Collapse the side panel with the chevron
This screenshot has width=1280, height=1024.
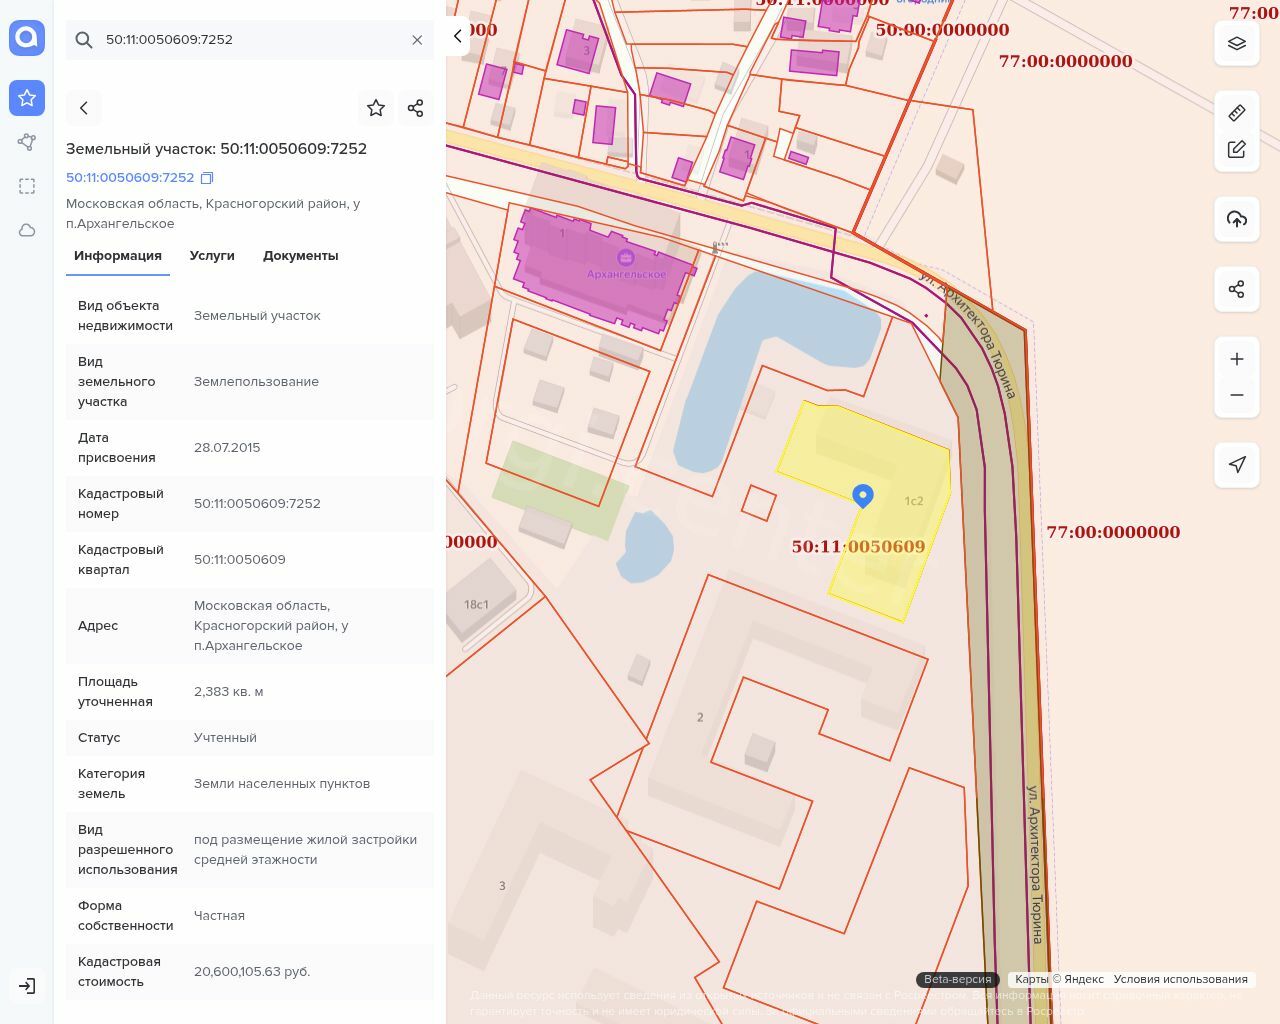pos(458,36)
